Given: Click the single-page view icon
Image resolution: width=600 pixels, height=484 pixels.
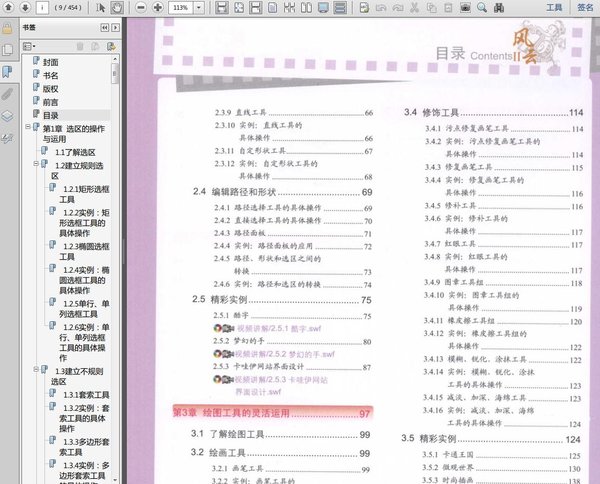Looking at the screenshot, I should (x=272, y=7).
